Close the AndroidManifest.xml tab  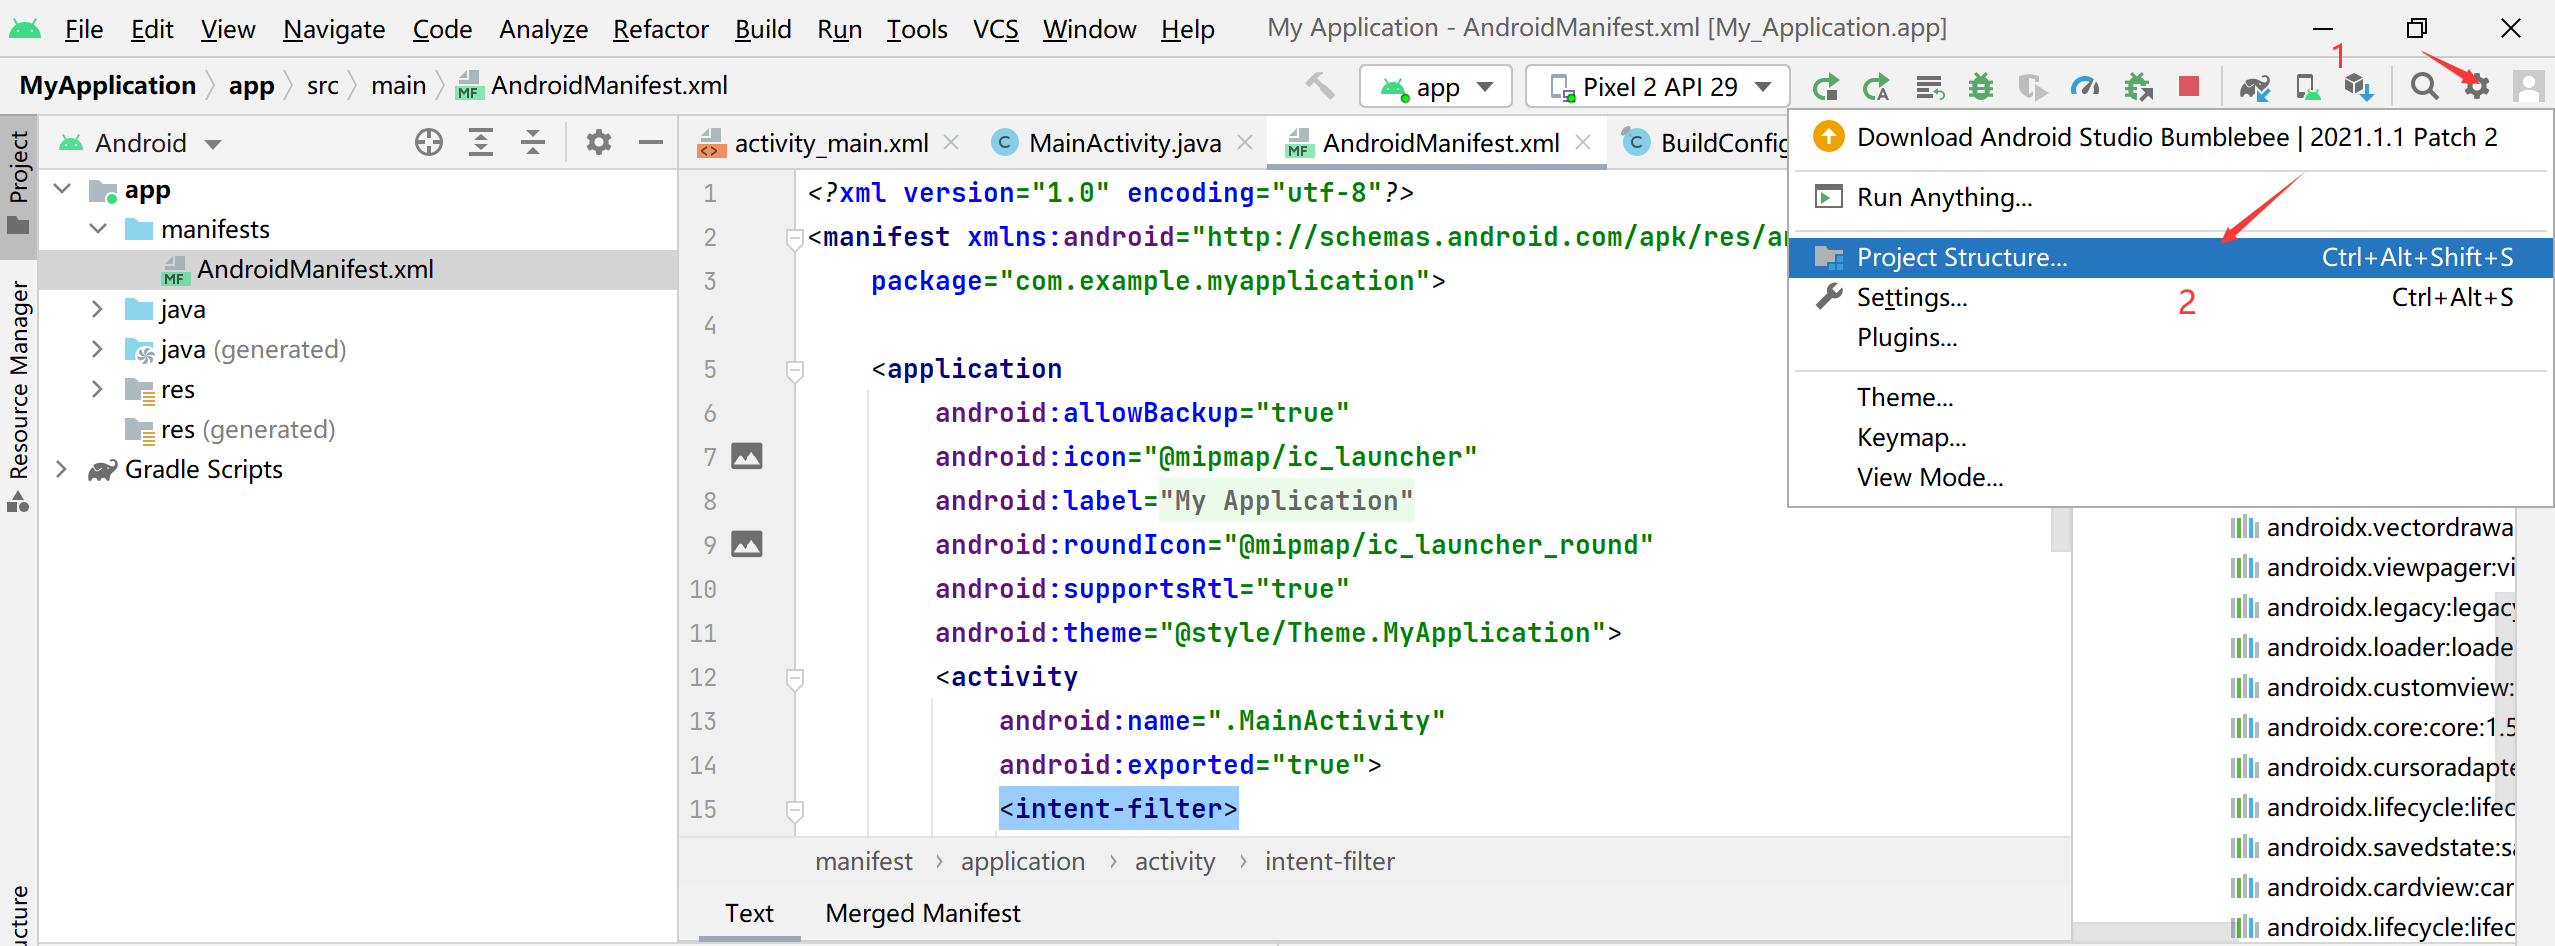pos(1583,142)
